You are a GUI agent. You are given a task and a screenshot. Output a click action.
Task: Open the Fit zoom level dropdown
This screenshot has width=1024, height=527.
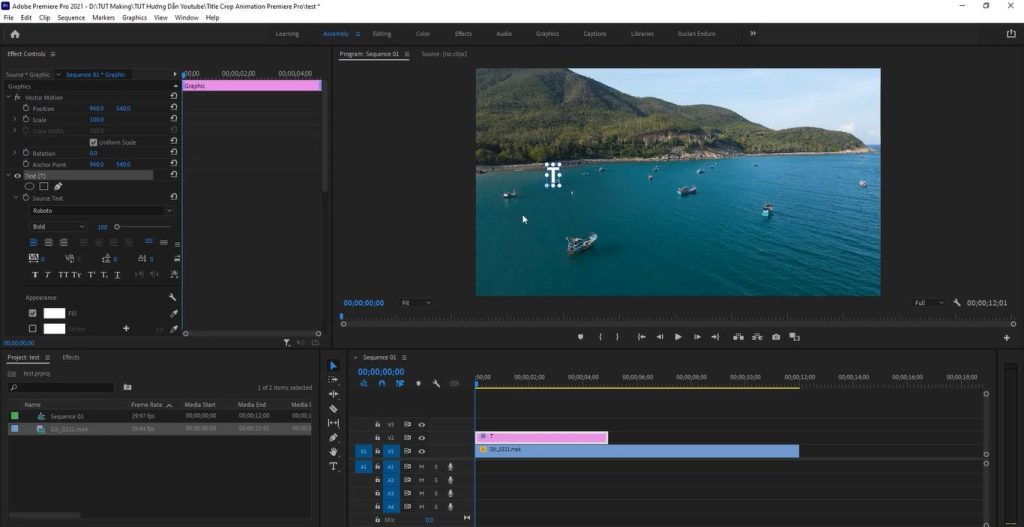pos(416,303)
